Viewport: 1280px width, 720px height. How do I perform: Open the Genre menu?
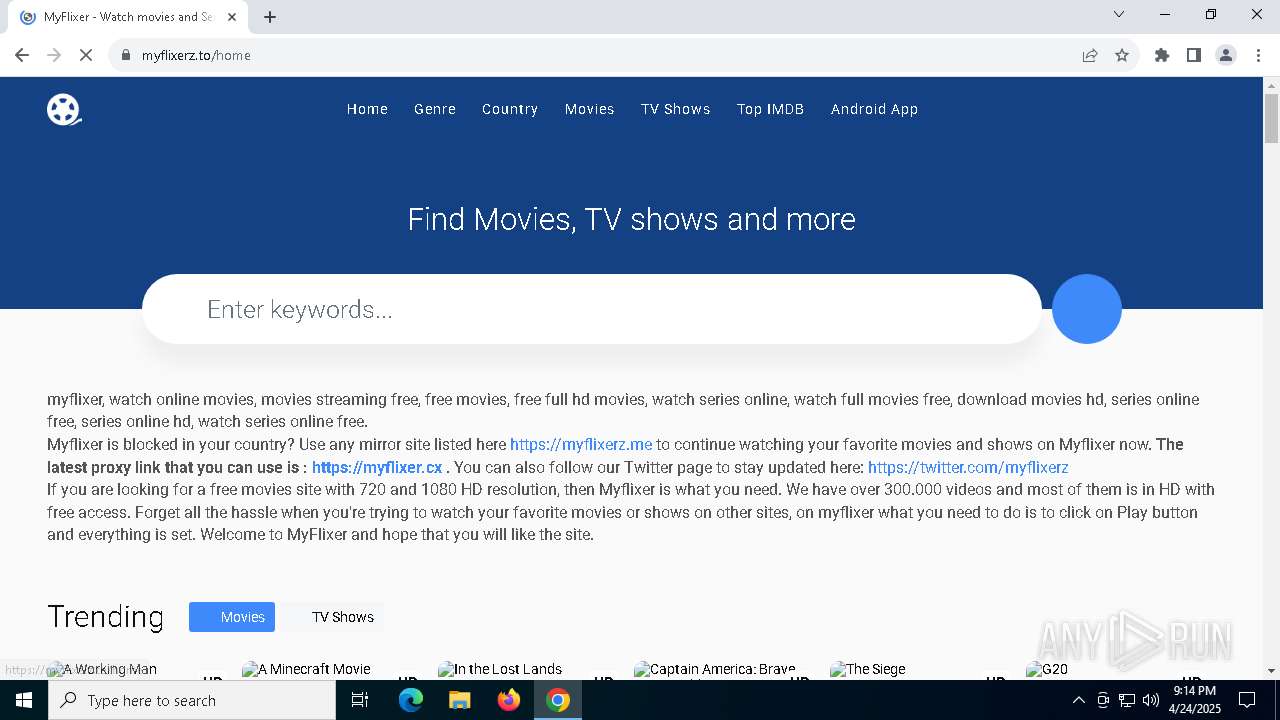coord(435,109)
